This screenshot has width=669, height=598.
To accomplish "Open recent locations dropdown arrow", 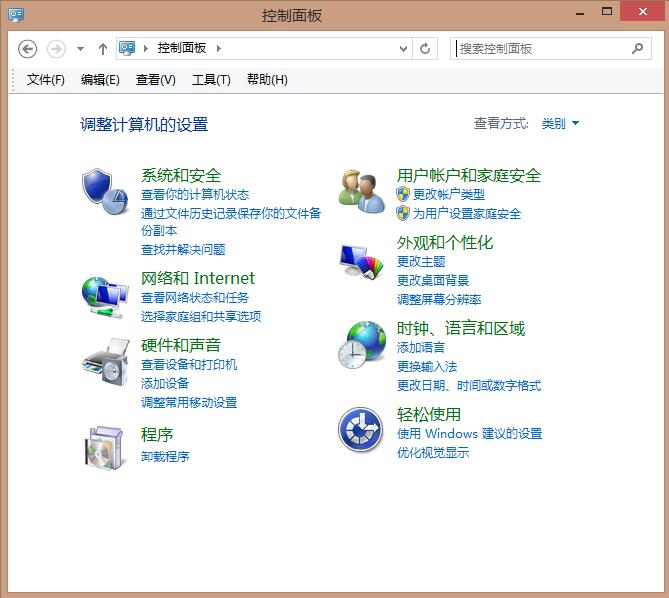I will [x=80, y=49].
